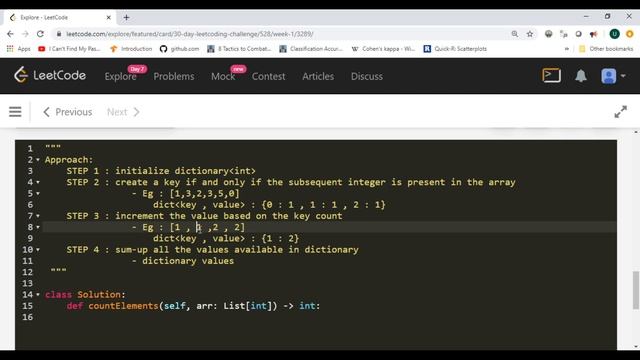Bookmark this page with the star
This screenshot has width=640, height=360.
[x=530, y=34]
